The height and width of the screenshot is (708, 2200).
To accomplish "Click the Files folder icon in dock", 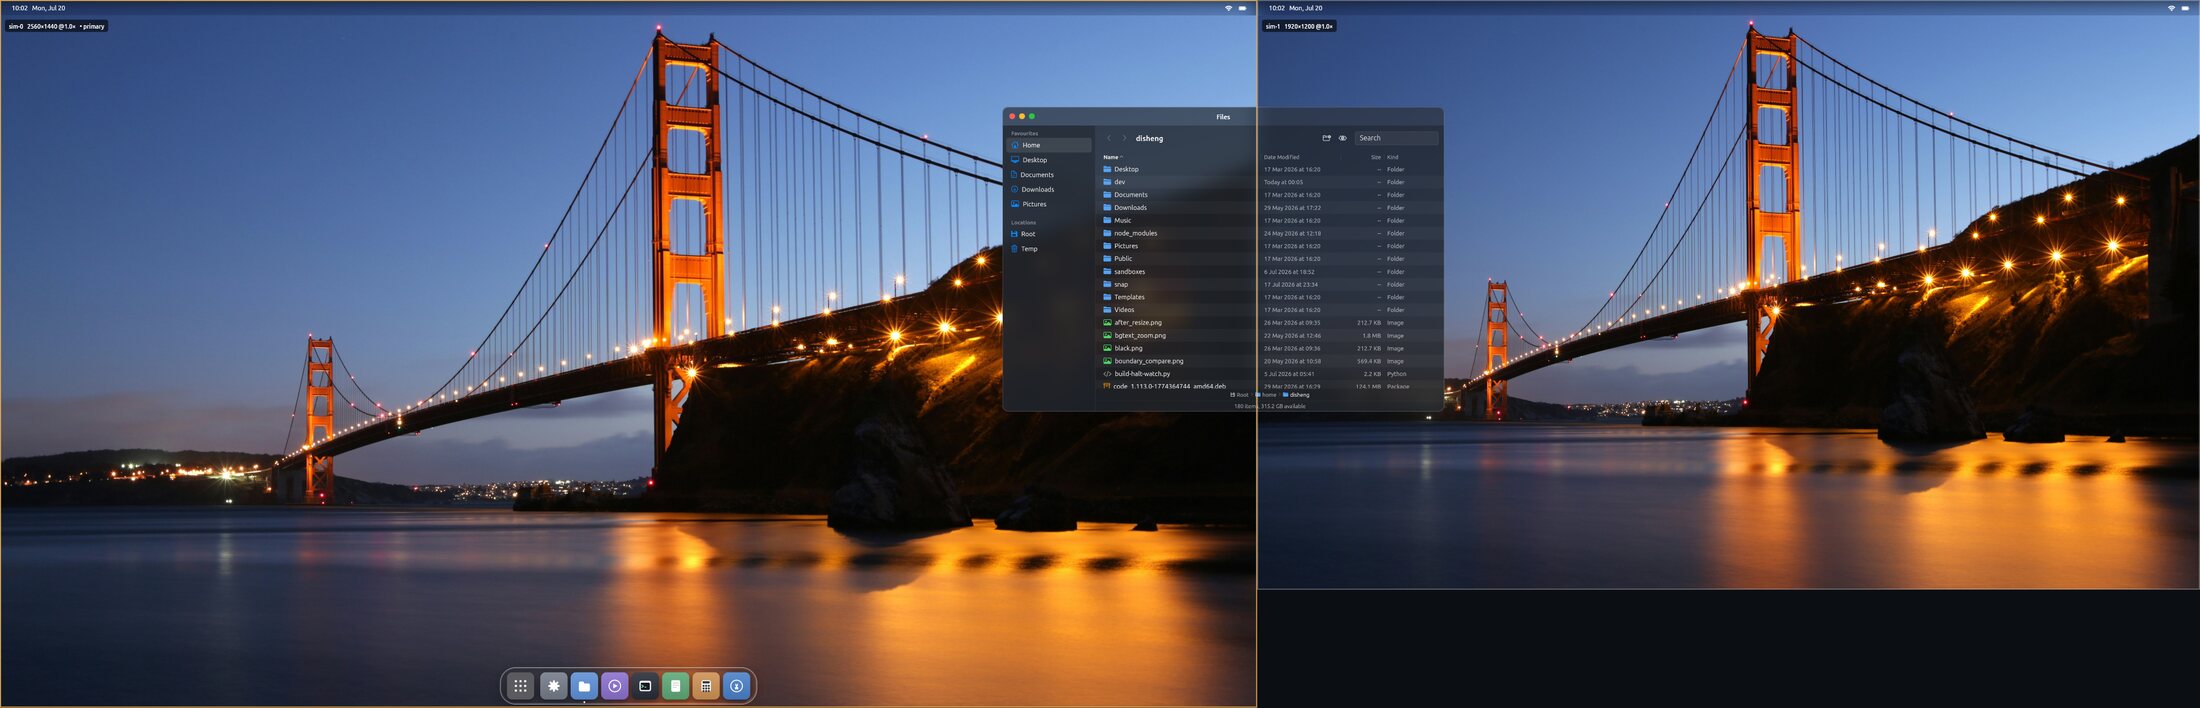I will pos(584,686).
